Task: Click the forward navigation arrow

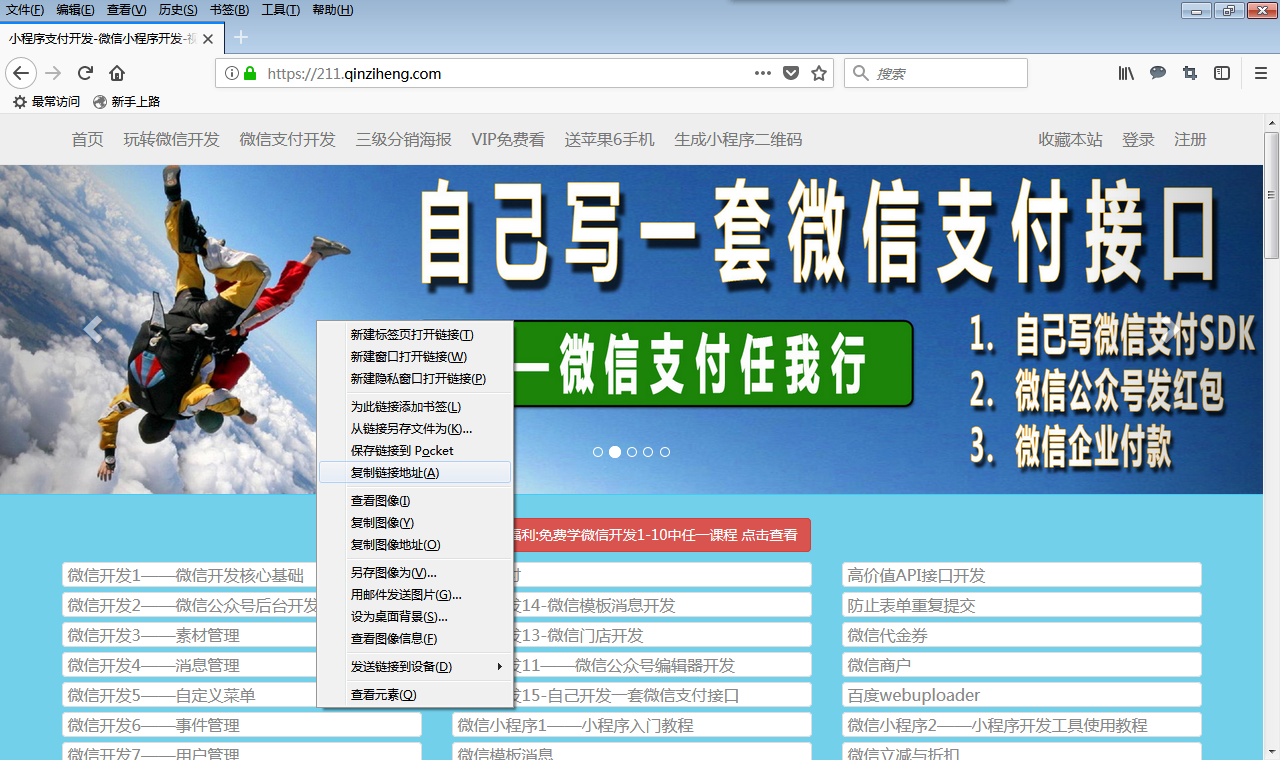Action: coord(53,73)
